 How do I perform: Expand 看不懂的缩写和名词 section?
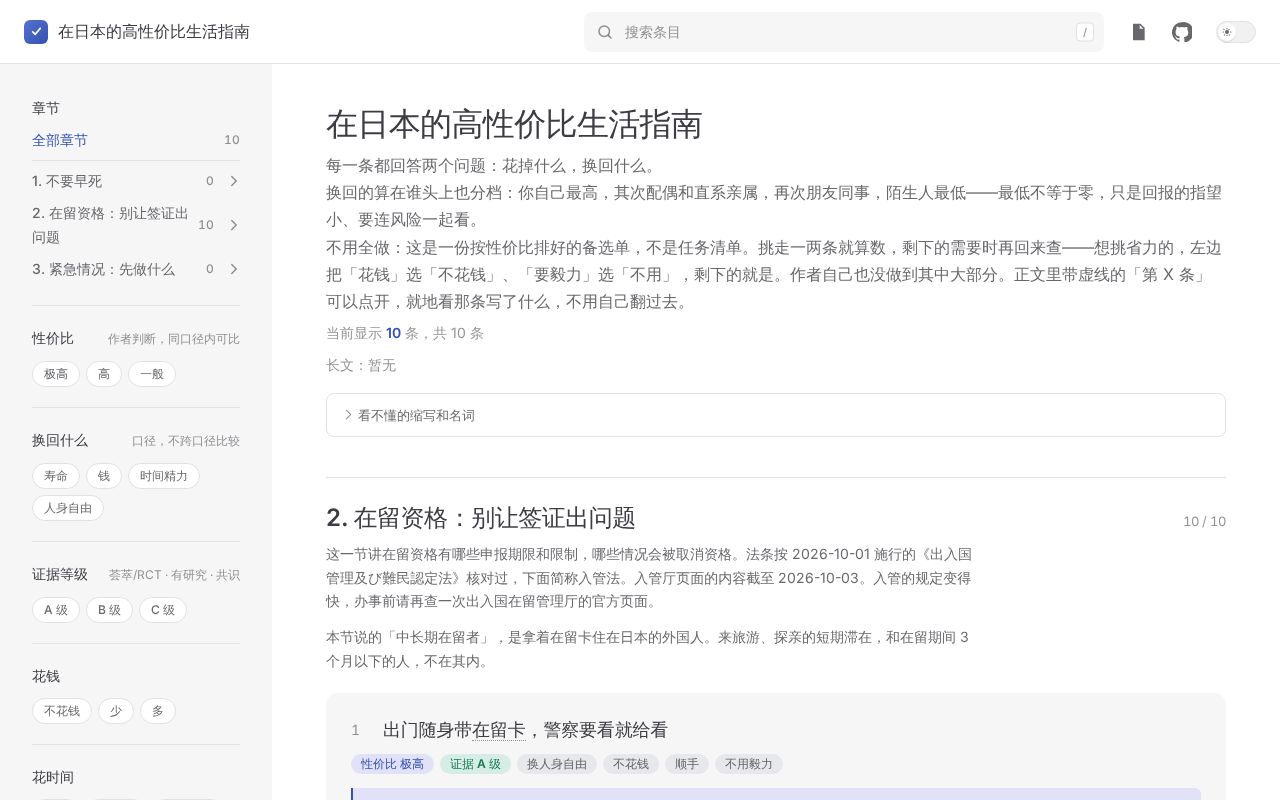[x=776, y=415]
